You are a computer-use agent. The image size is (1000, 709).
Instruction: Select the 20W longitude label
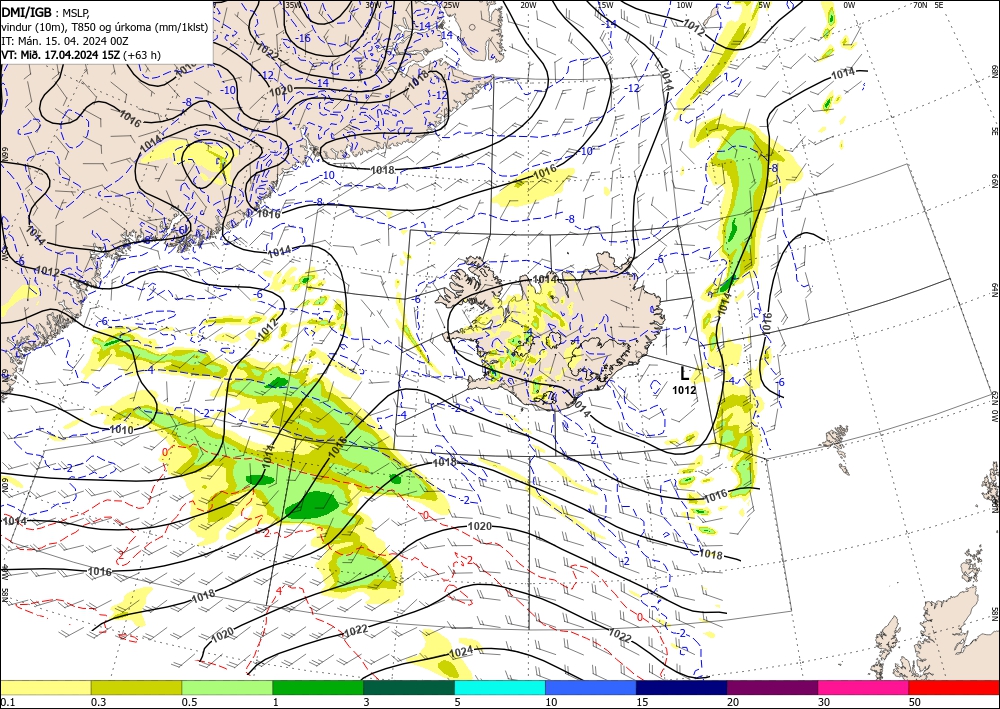pyautogui.click(x=528, y=5)
